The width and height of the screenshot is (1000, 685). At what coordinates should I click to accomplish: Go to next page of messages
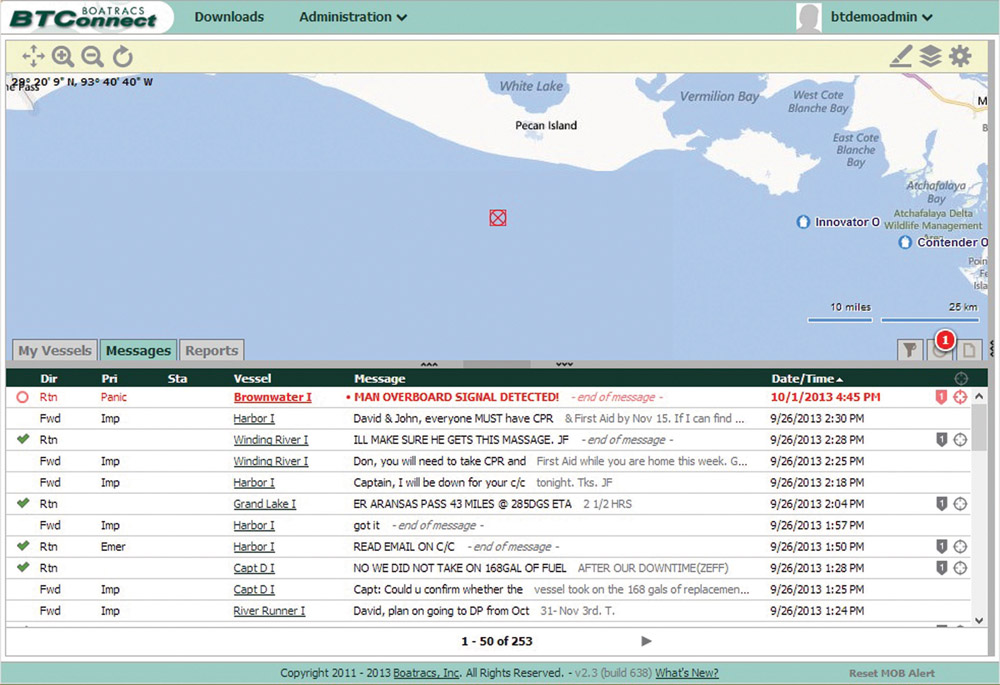click(x=646, y=641)
